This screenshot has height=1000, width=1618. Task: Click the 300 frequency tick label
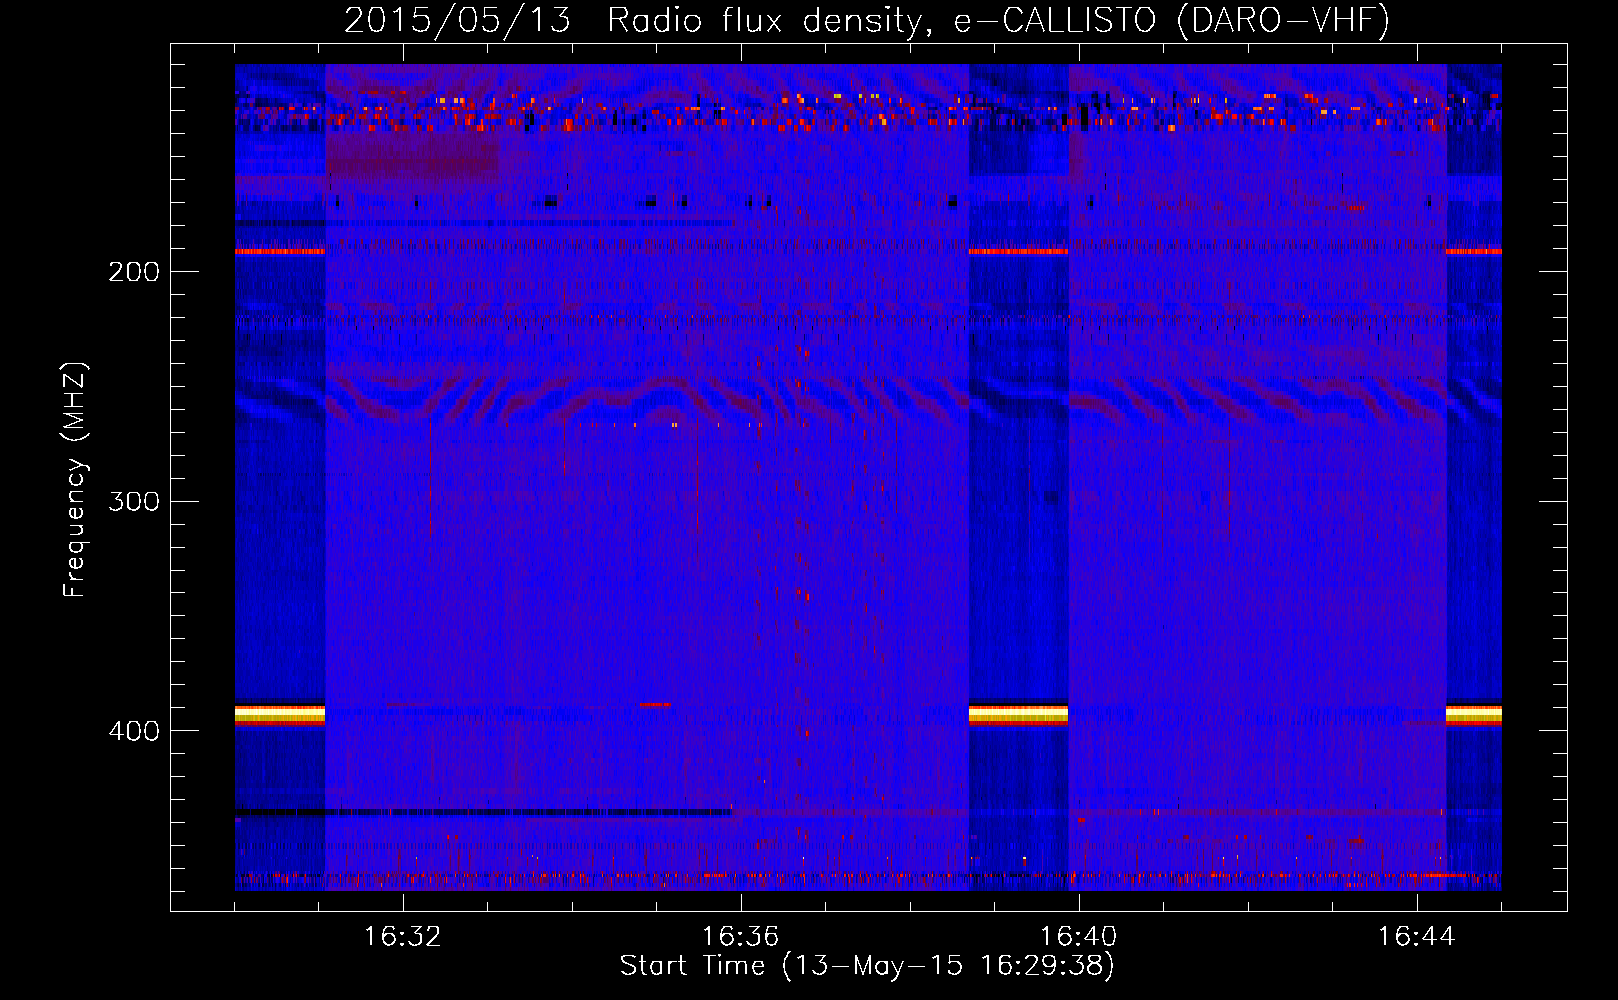click(134, 501)
